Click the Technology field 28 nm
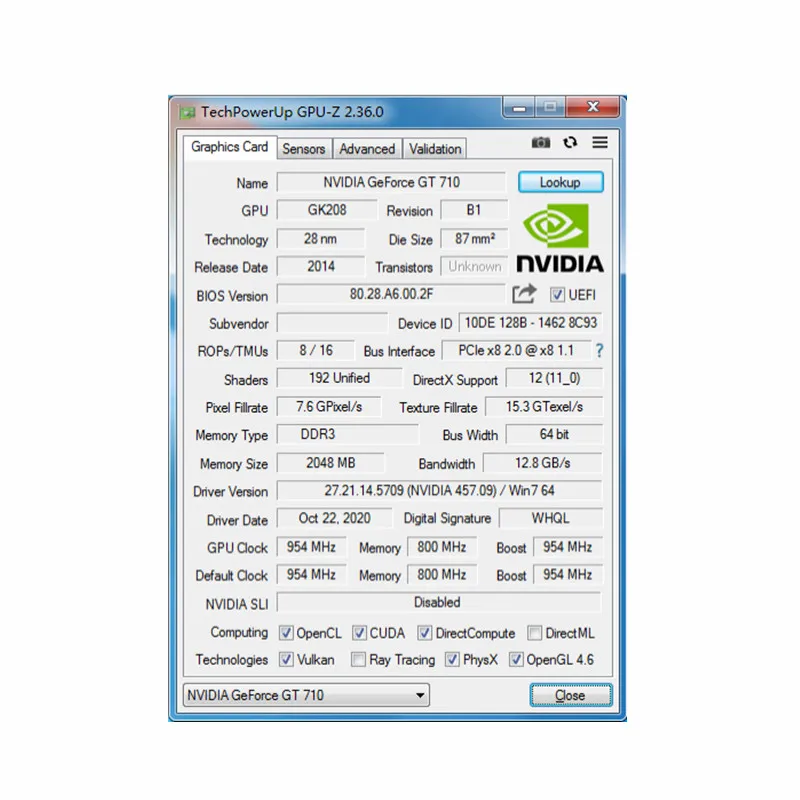The image size is (800, 800). coord(321,238)
